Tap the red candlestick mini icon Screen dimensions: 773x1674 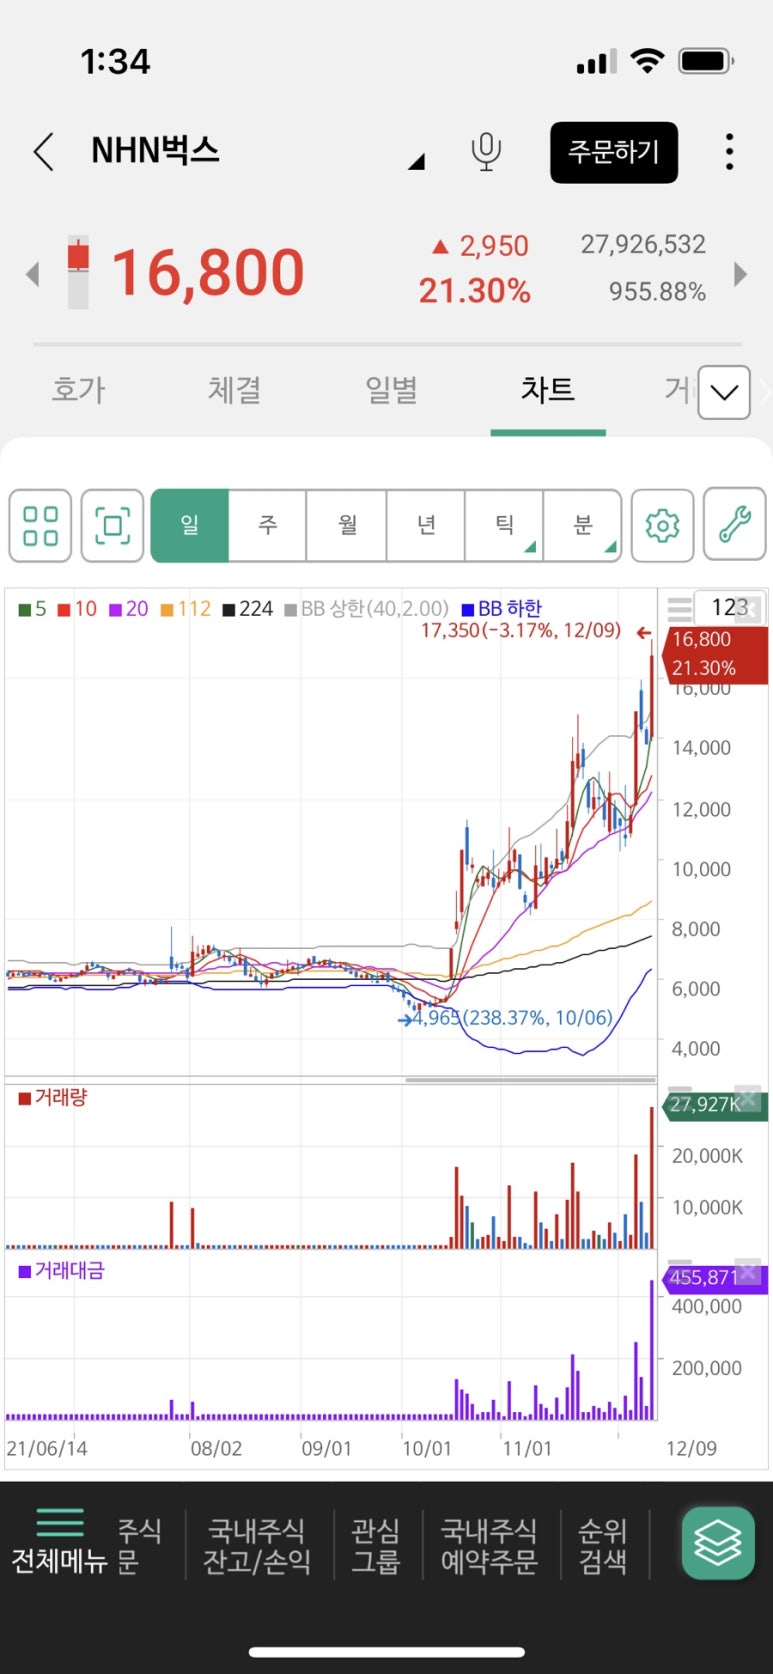(x=78, y=272)
